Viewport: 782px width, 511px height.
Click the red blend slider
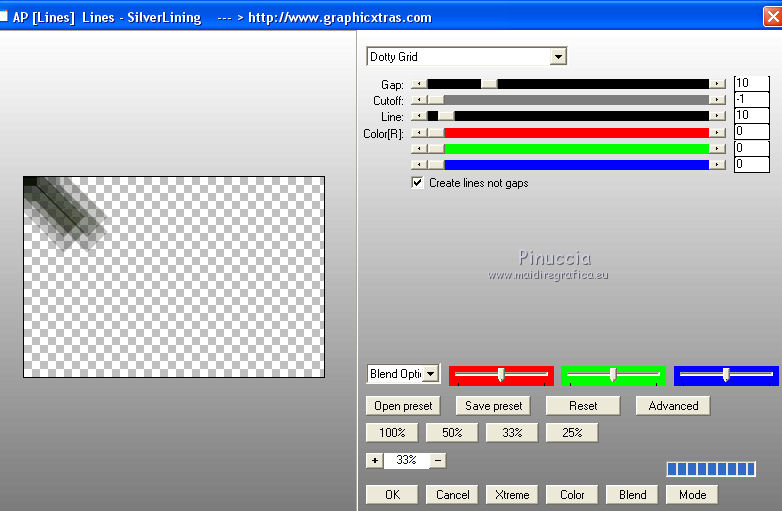[501, 375]
